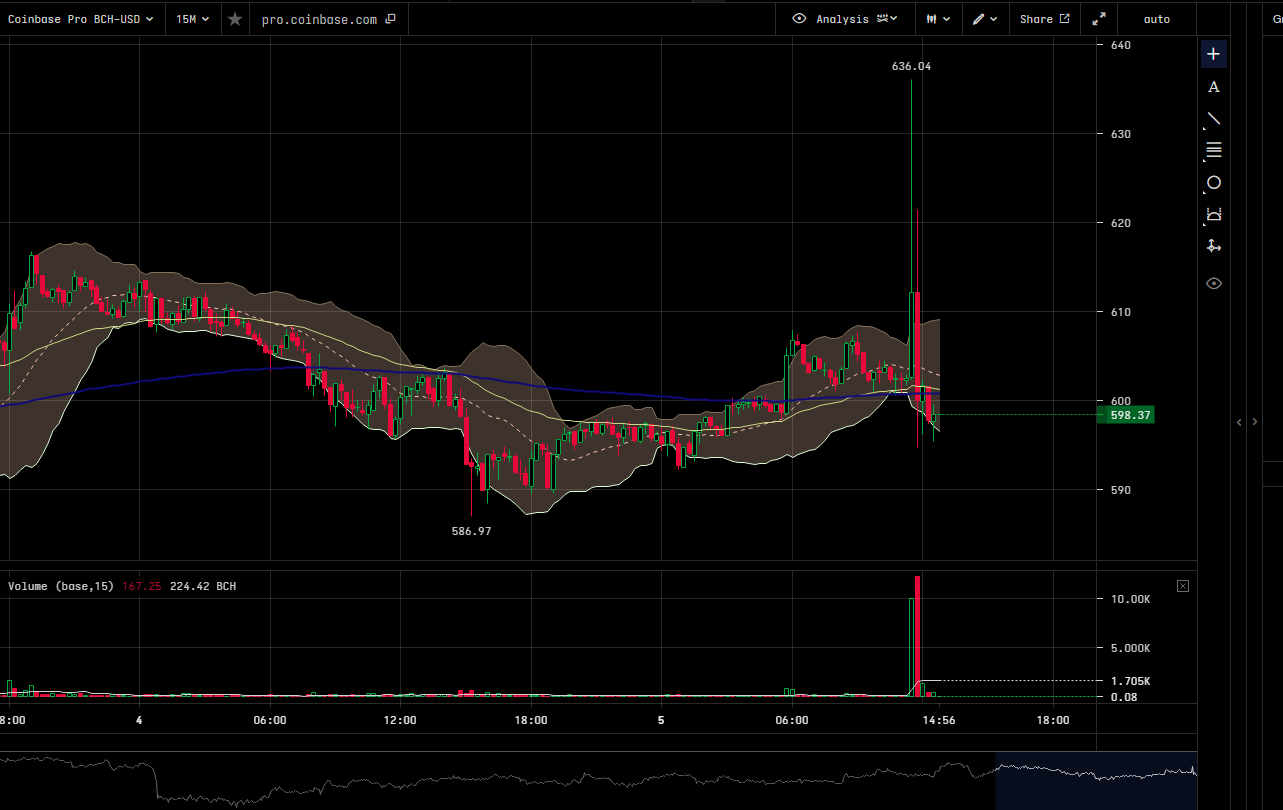Select the text annotation tool
Screen dimensions: 1283x810
pos(1214,87)
